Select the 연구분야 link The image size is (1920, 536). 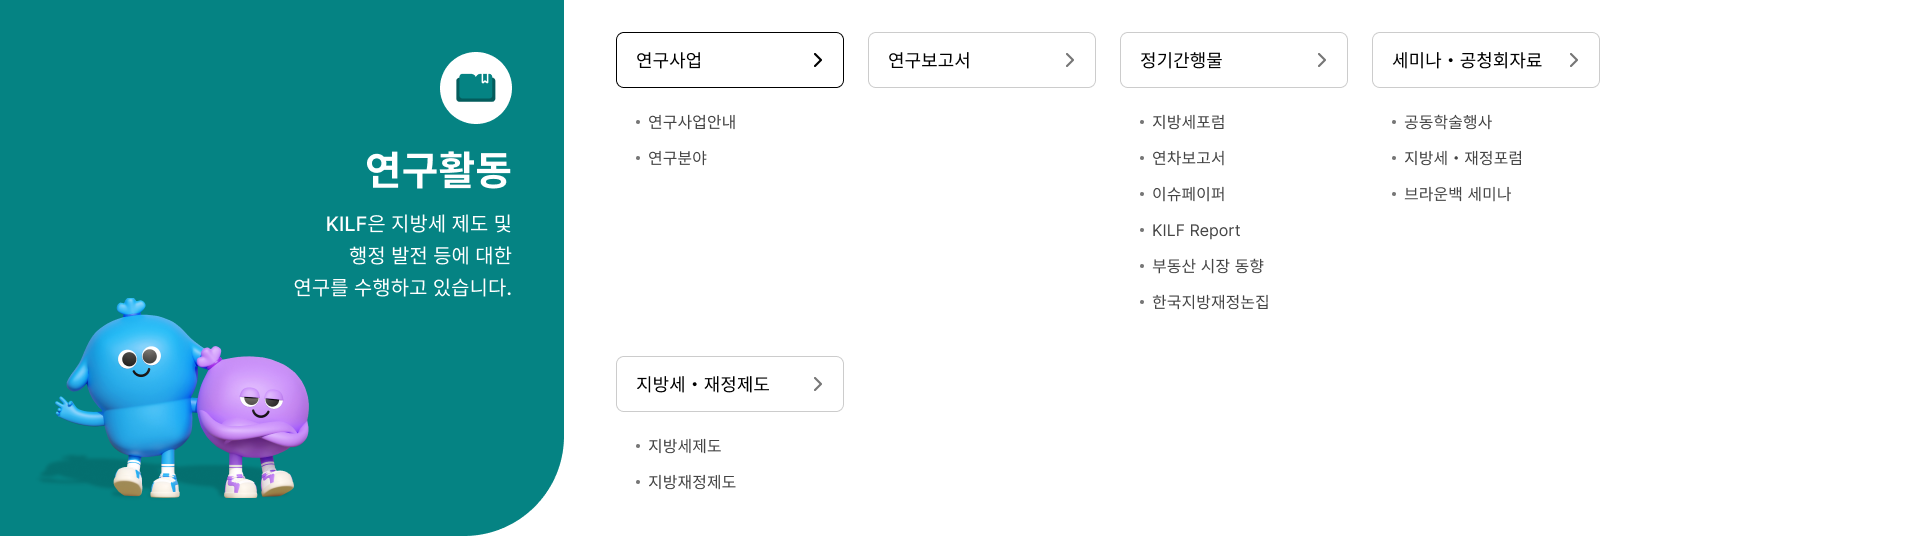[677, 158]
